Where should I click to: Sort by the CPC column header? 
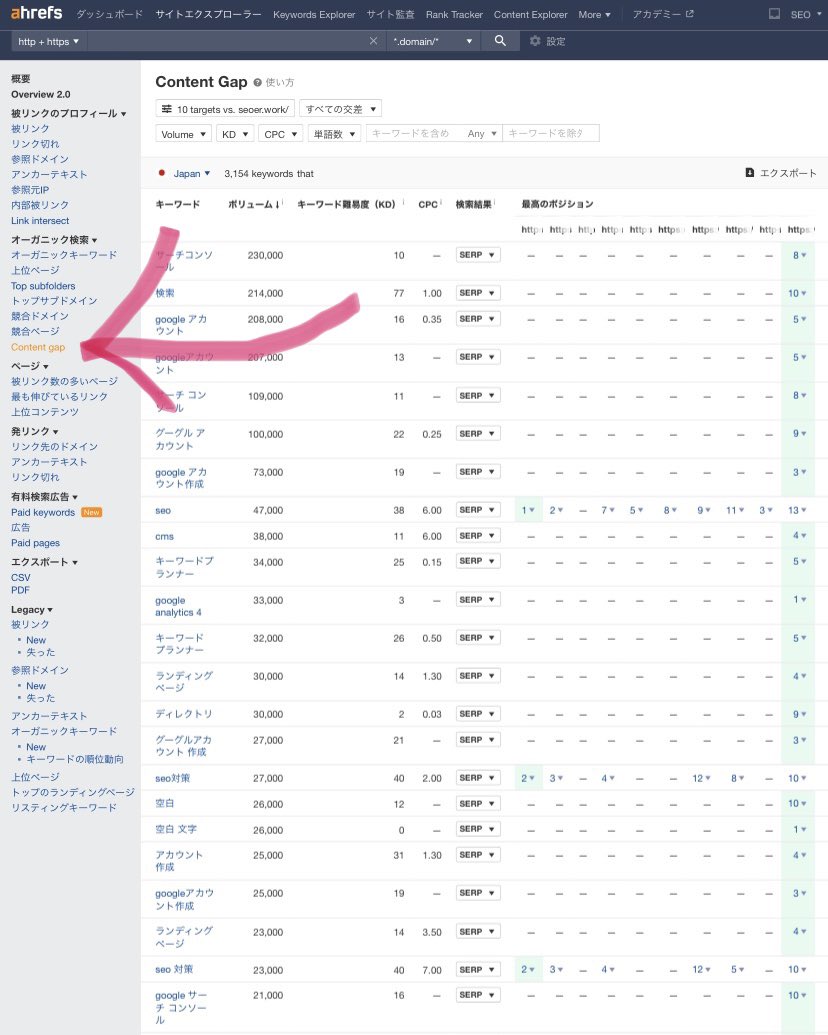pos(428,205)
